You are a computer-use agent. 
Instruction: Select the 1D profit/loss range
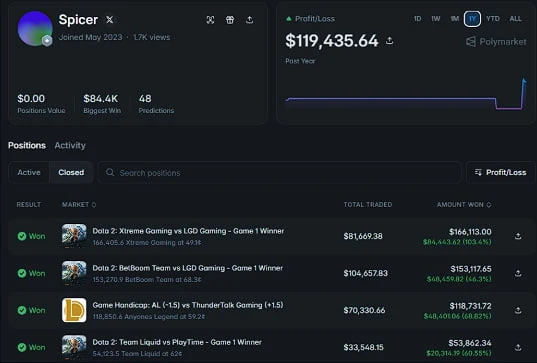(417, 18)
